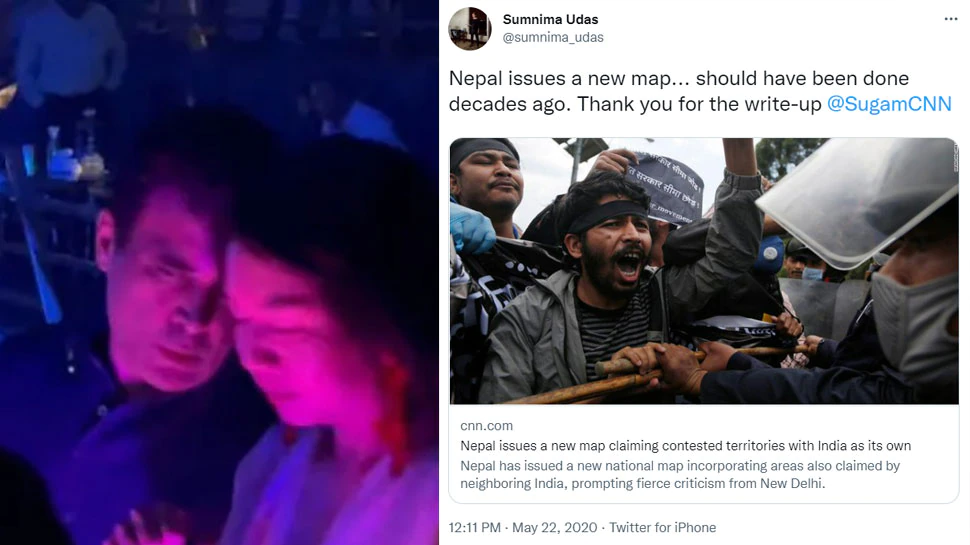Click the cnn.com domain label
970x545 pixels.
pos(486,426)
